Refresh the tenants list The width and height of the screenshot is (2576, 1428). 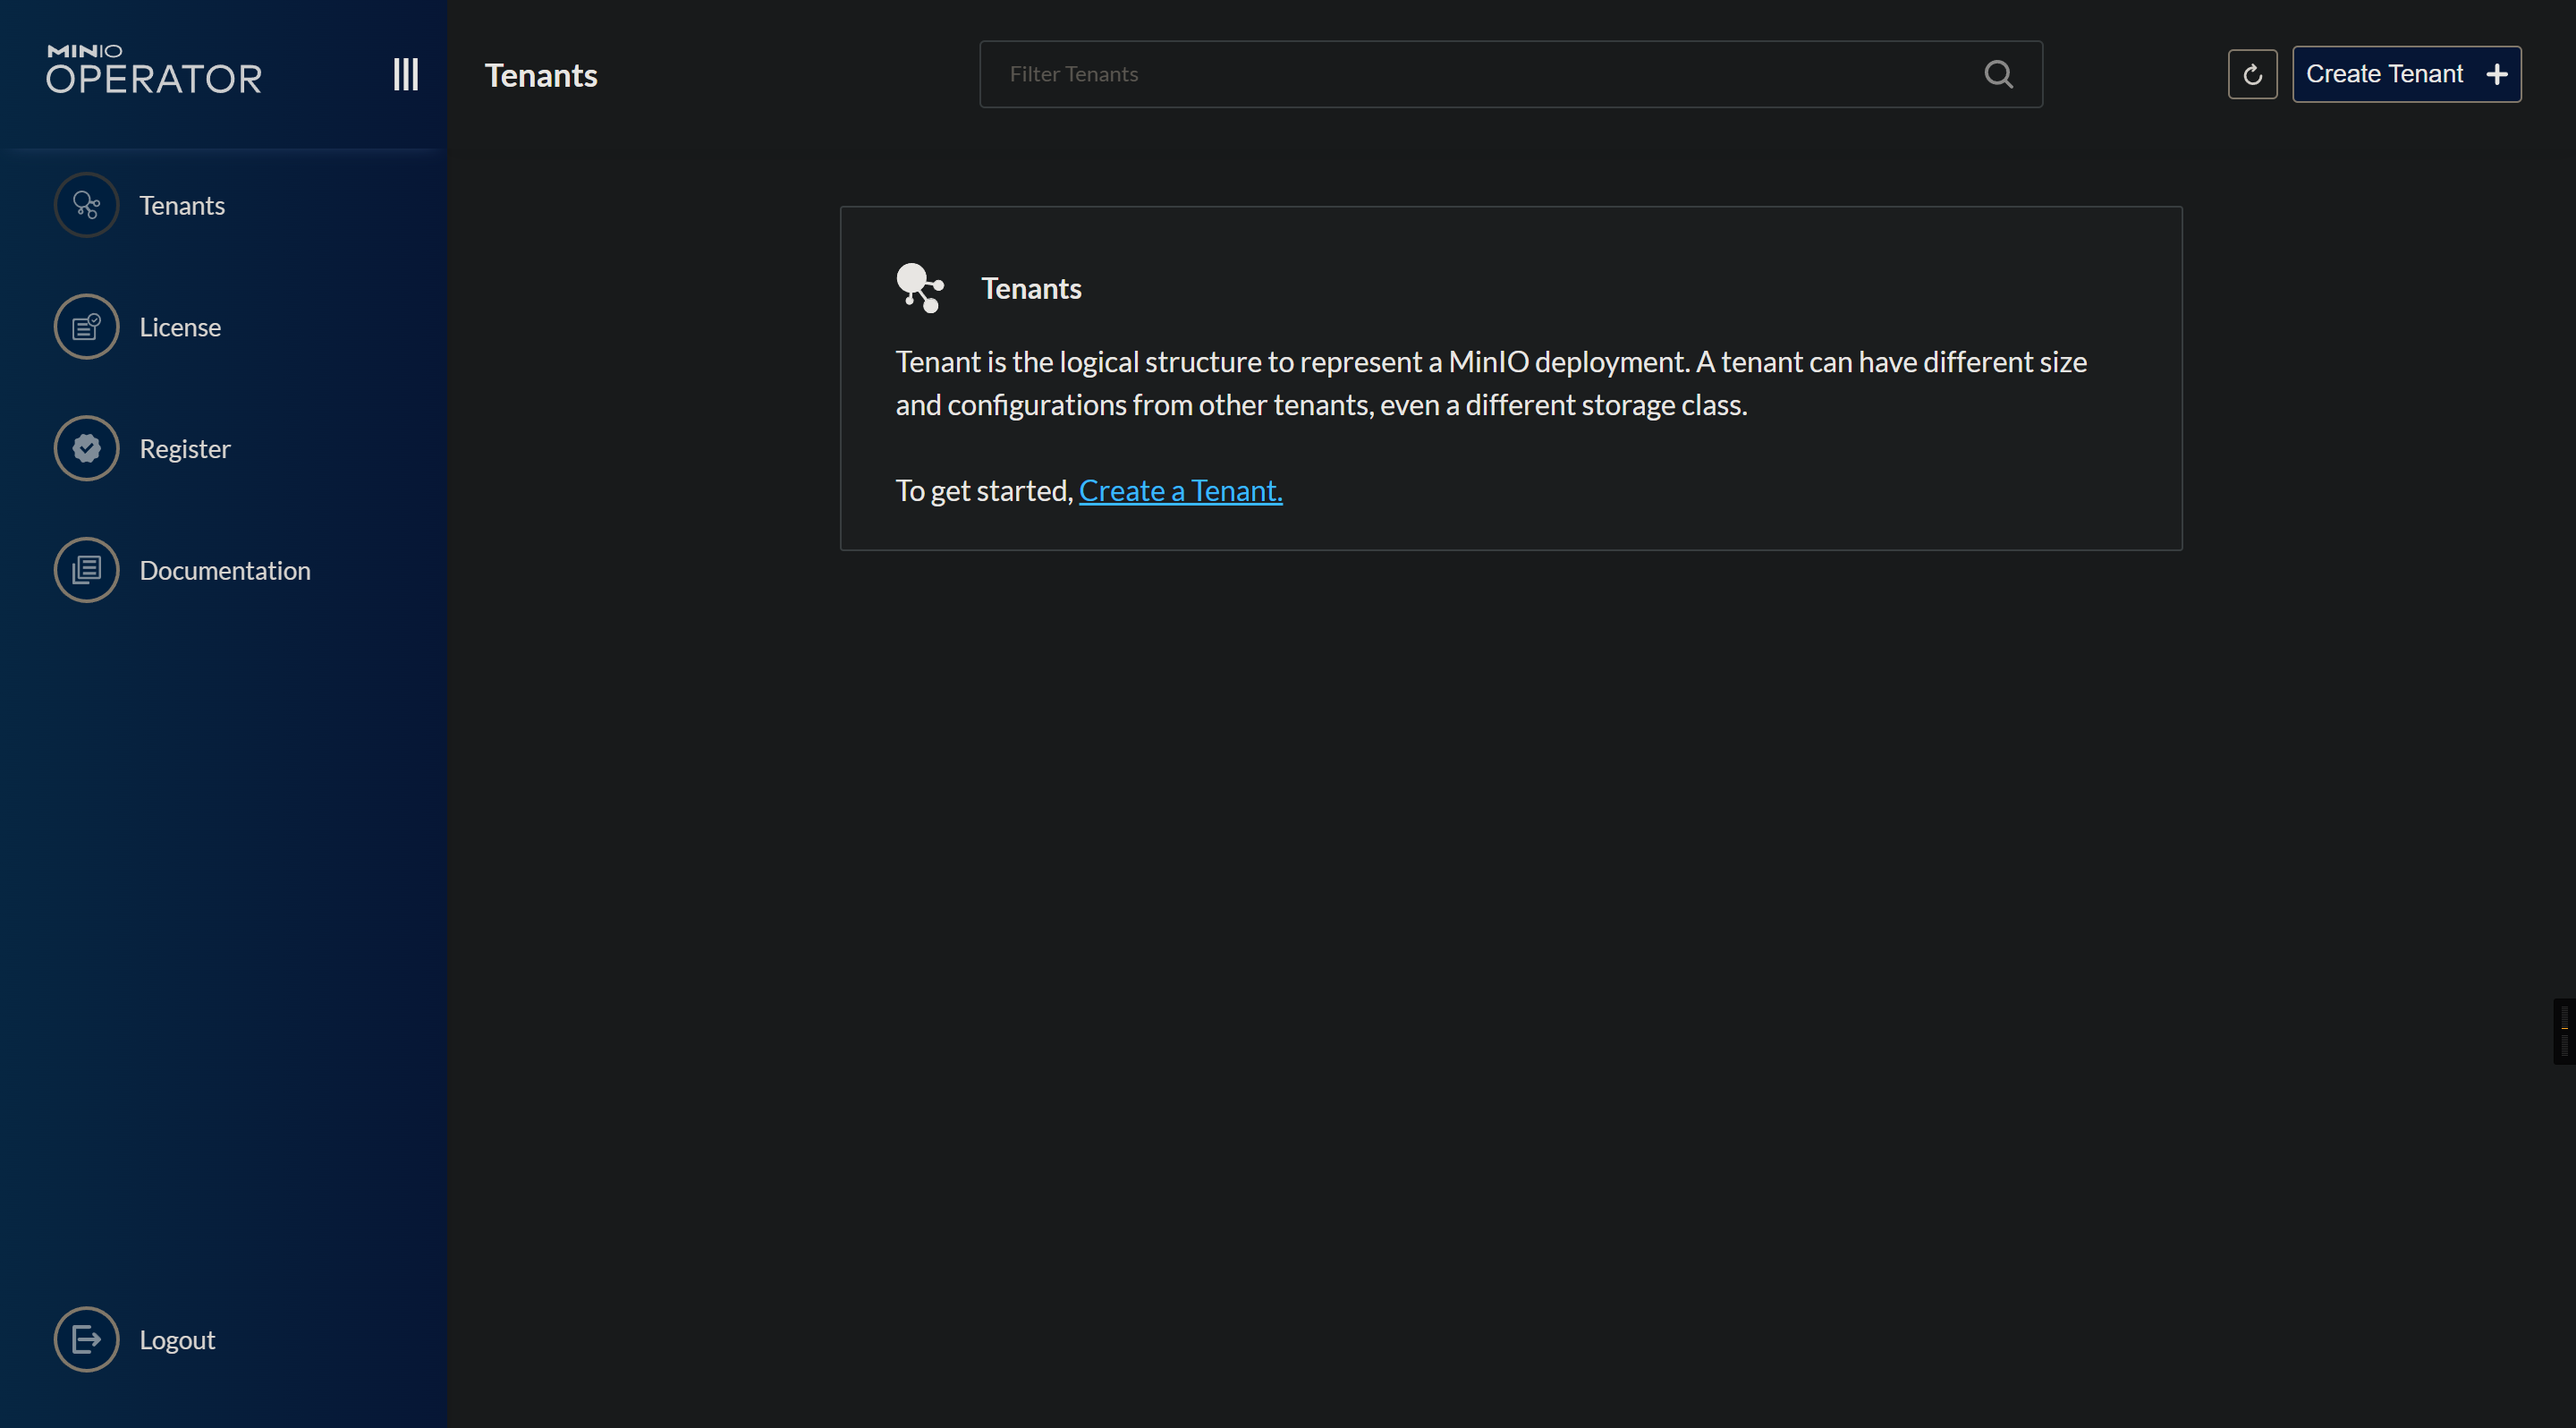tap(2252, 74)
